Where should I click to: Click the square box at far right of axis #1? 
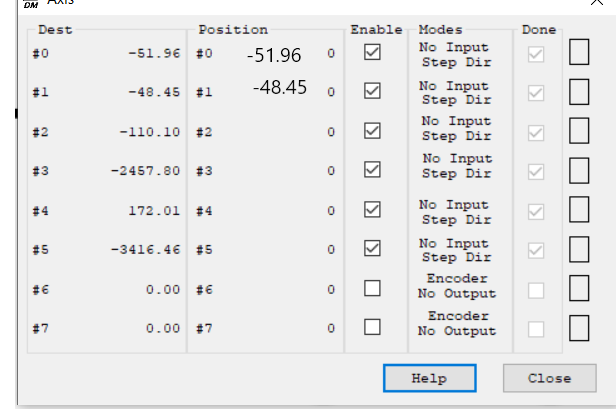(x=579, y=91)
